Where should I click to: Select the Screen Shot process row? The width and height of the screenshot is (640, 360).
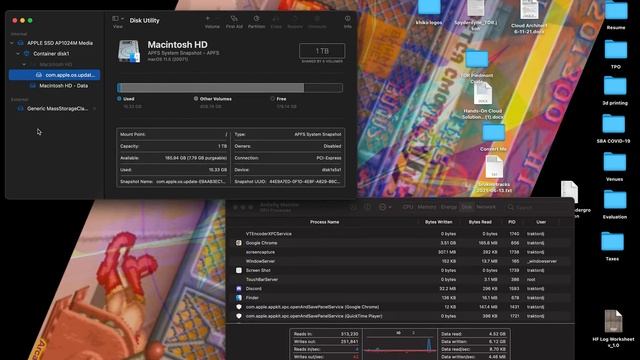tap(400, 270)
